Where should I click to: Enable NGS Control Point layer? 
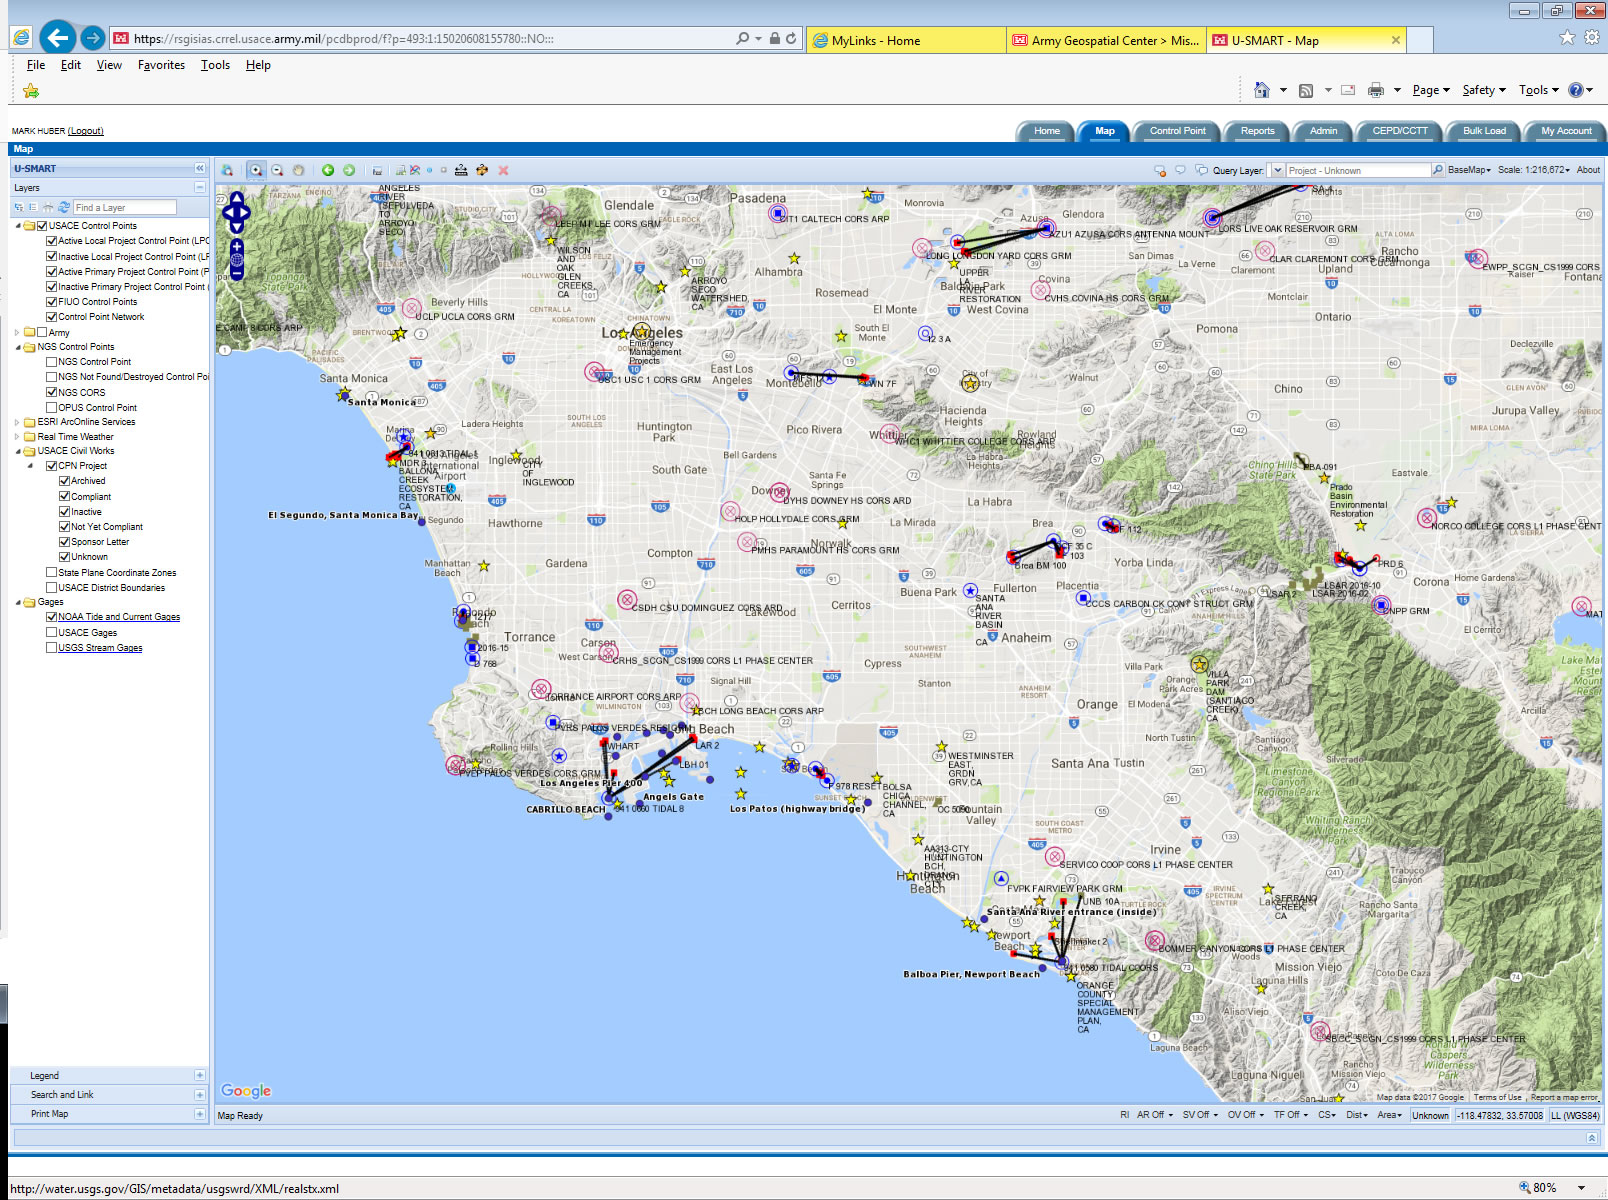click(x=51, y=362)
